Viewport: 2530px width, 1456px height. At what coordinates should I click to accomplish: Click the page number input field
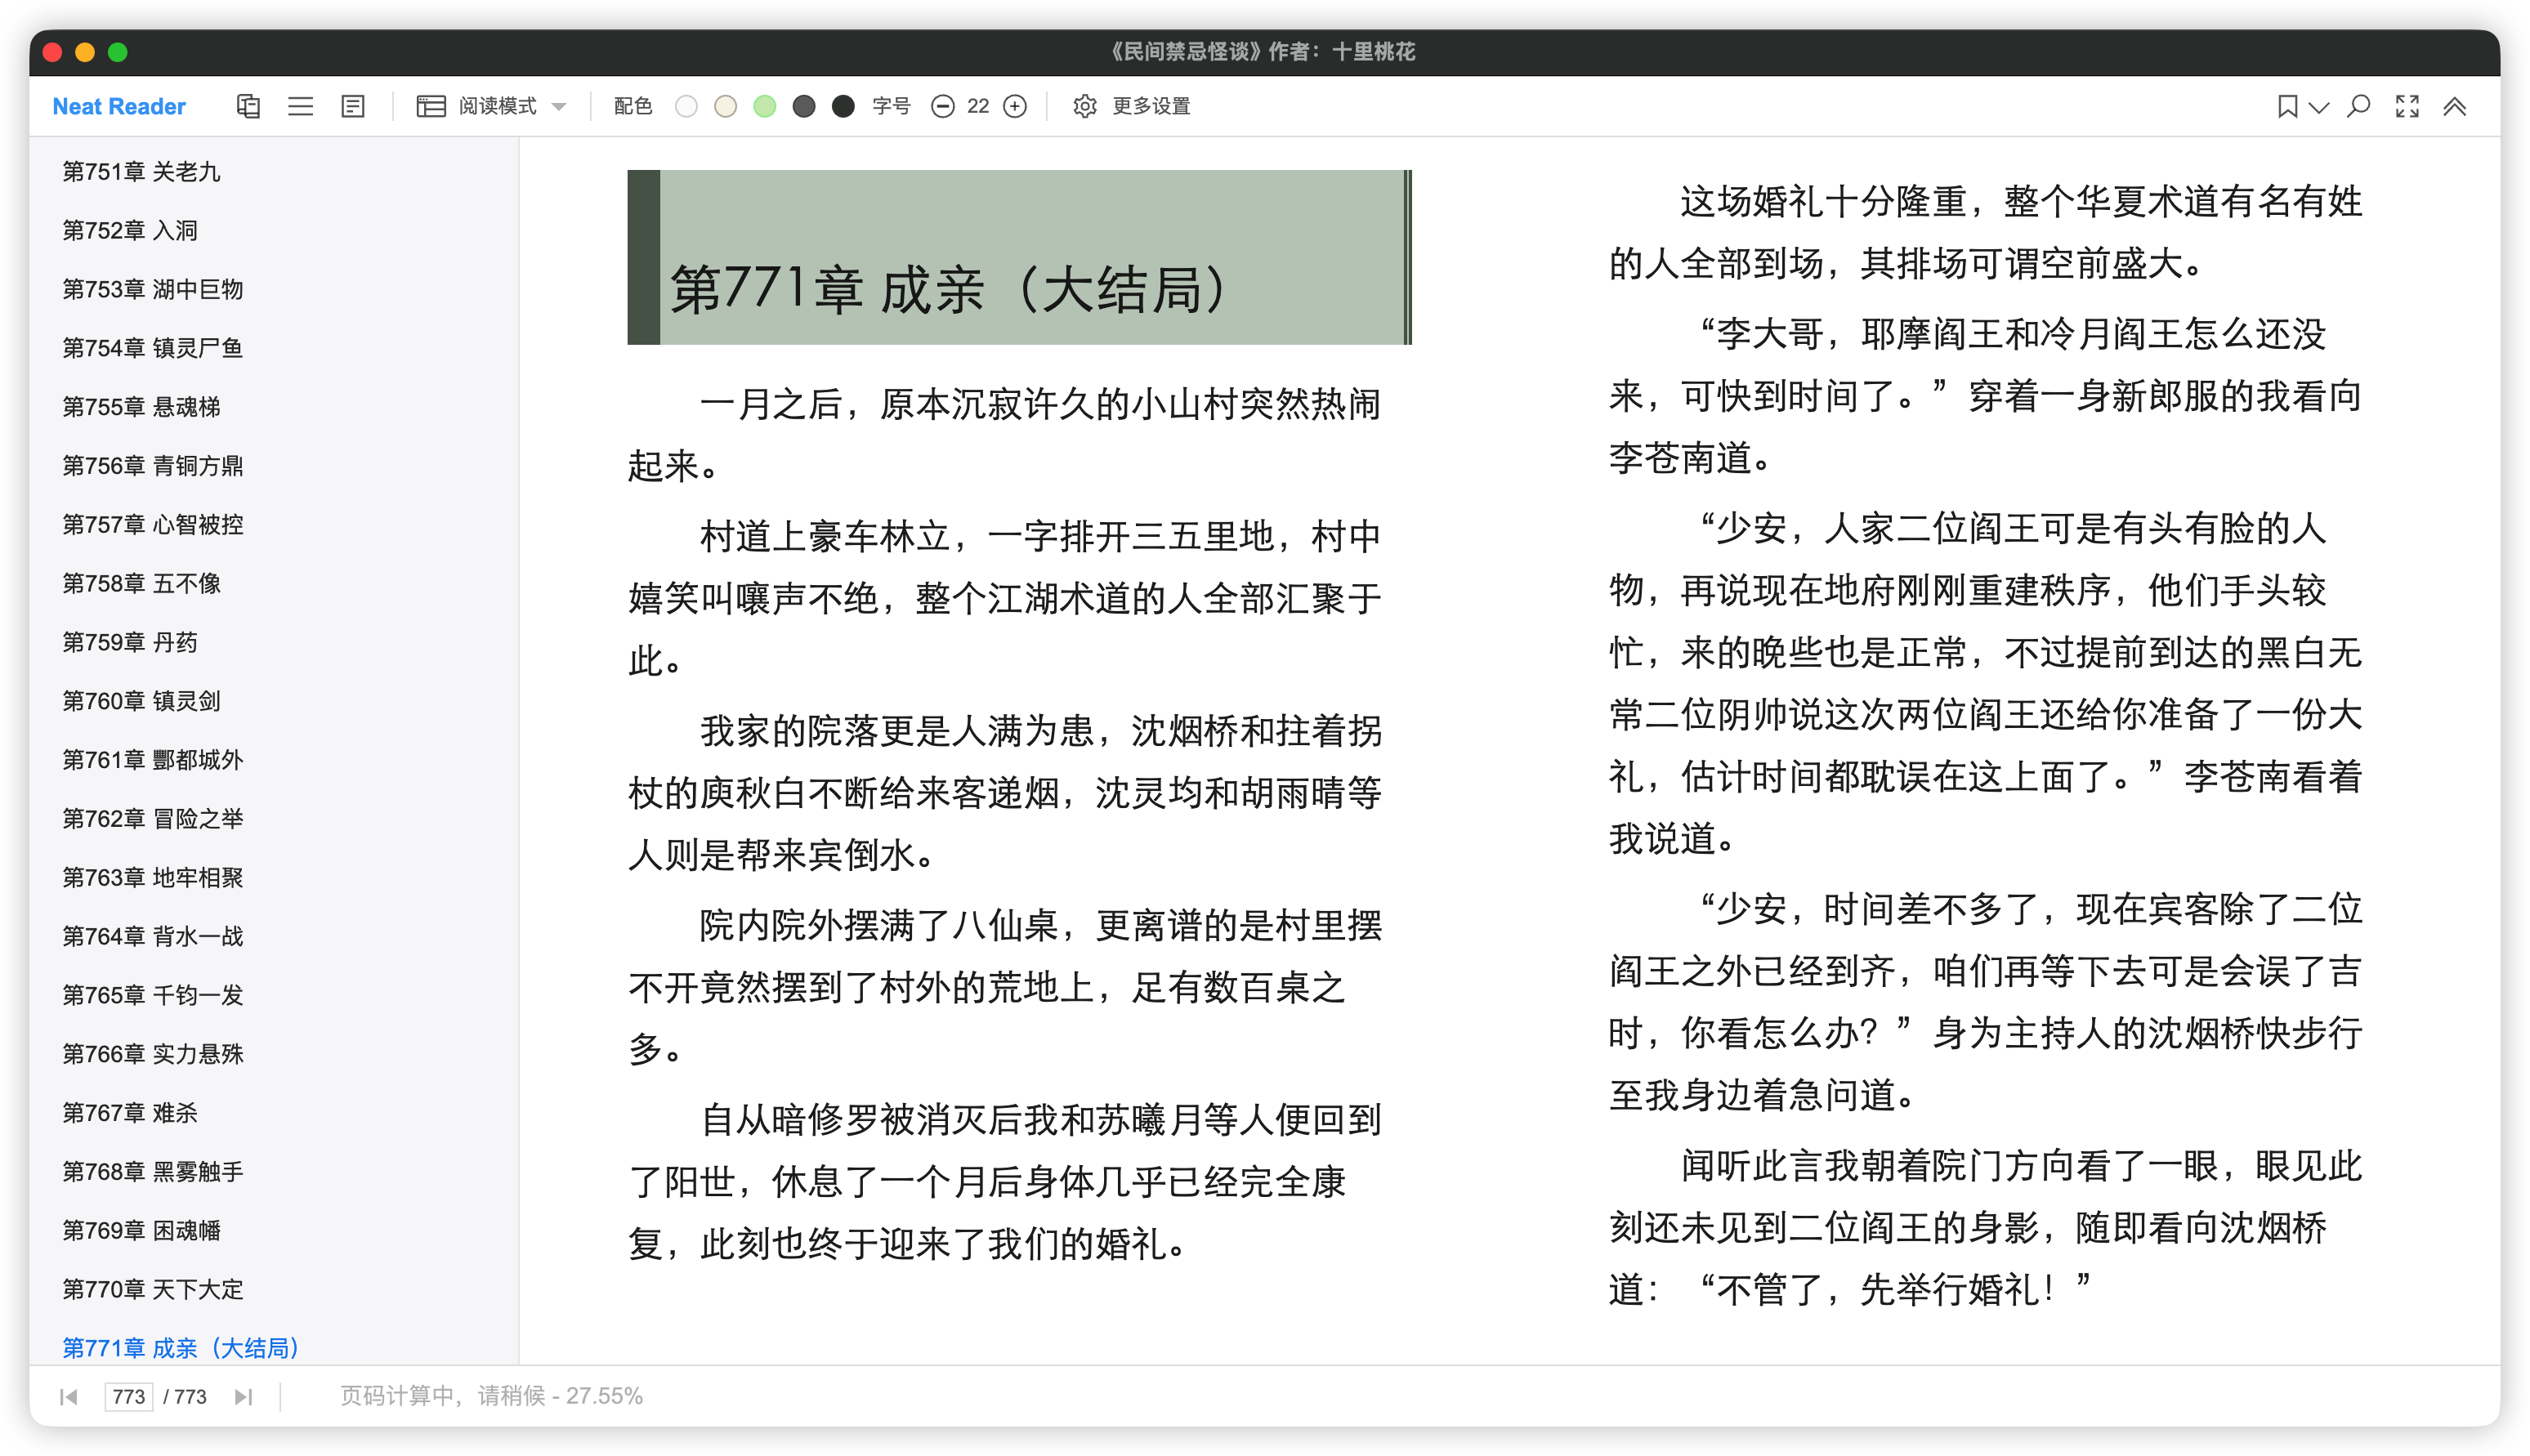(x=128, y=1396)
